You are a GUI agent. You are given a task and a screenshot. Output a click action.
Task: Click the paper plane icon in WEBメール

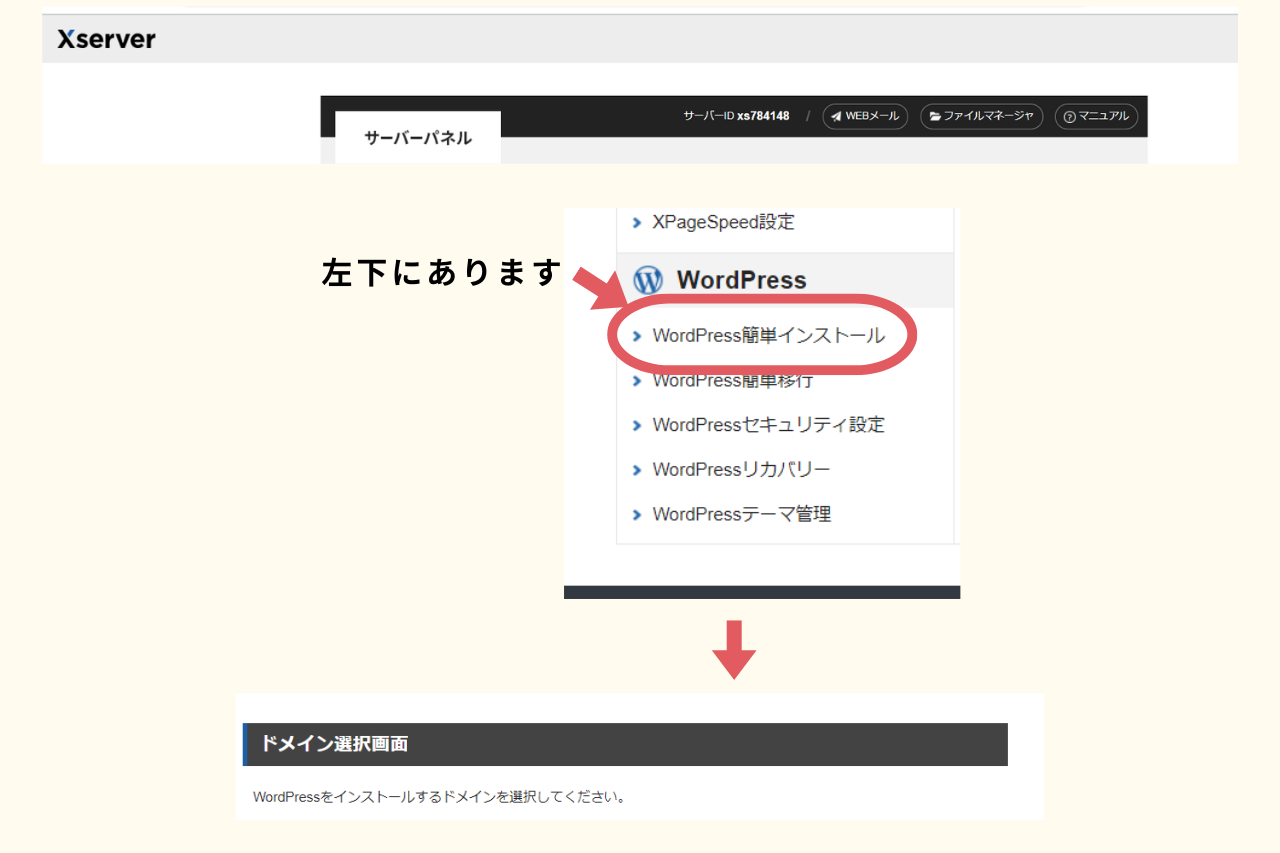(836, 117)
